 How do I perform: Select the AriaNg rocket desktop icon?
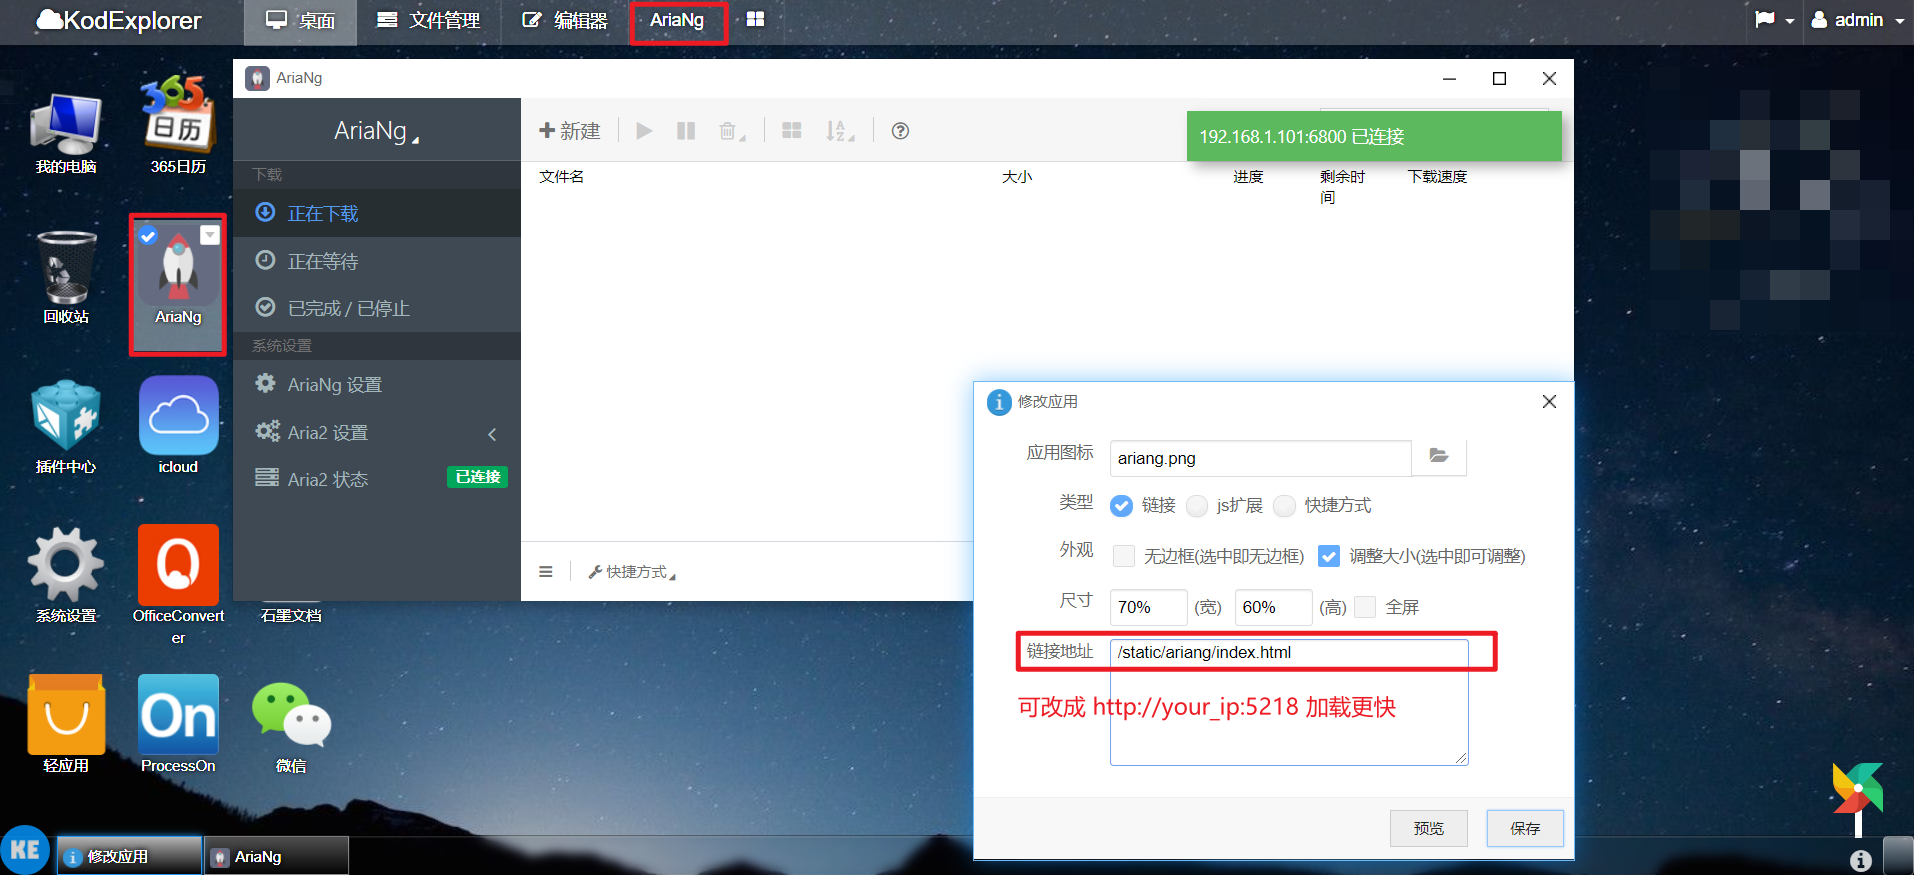[x=178, y=284]
